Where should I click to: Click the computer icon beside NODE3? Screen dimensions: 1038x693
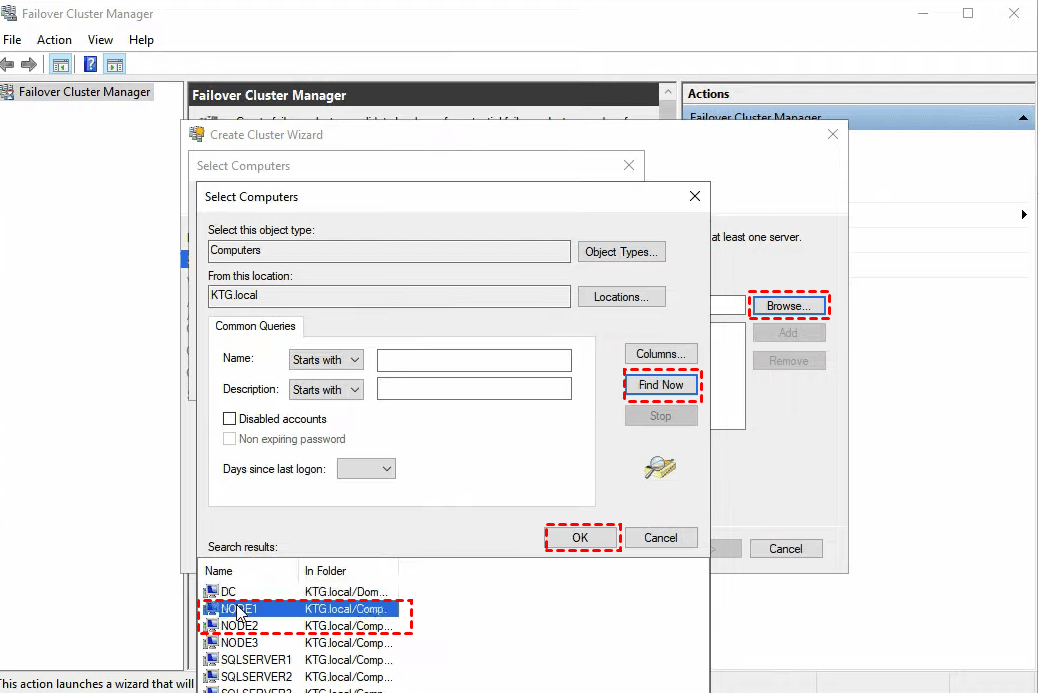(211, 642)
